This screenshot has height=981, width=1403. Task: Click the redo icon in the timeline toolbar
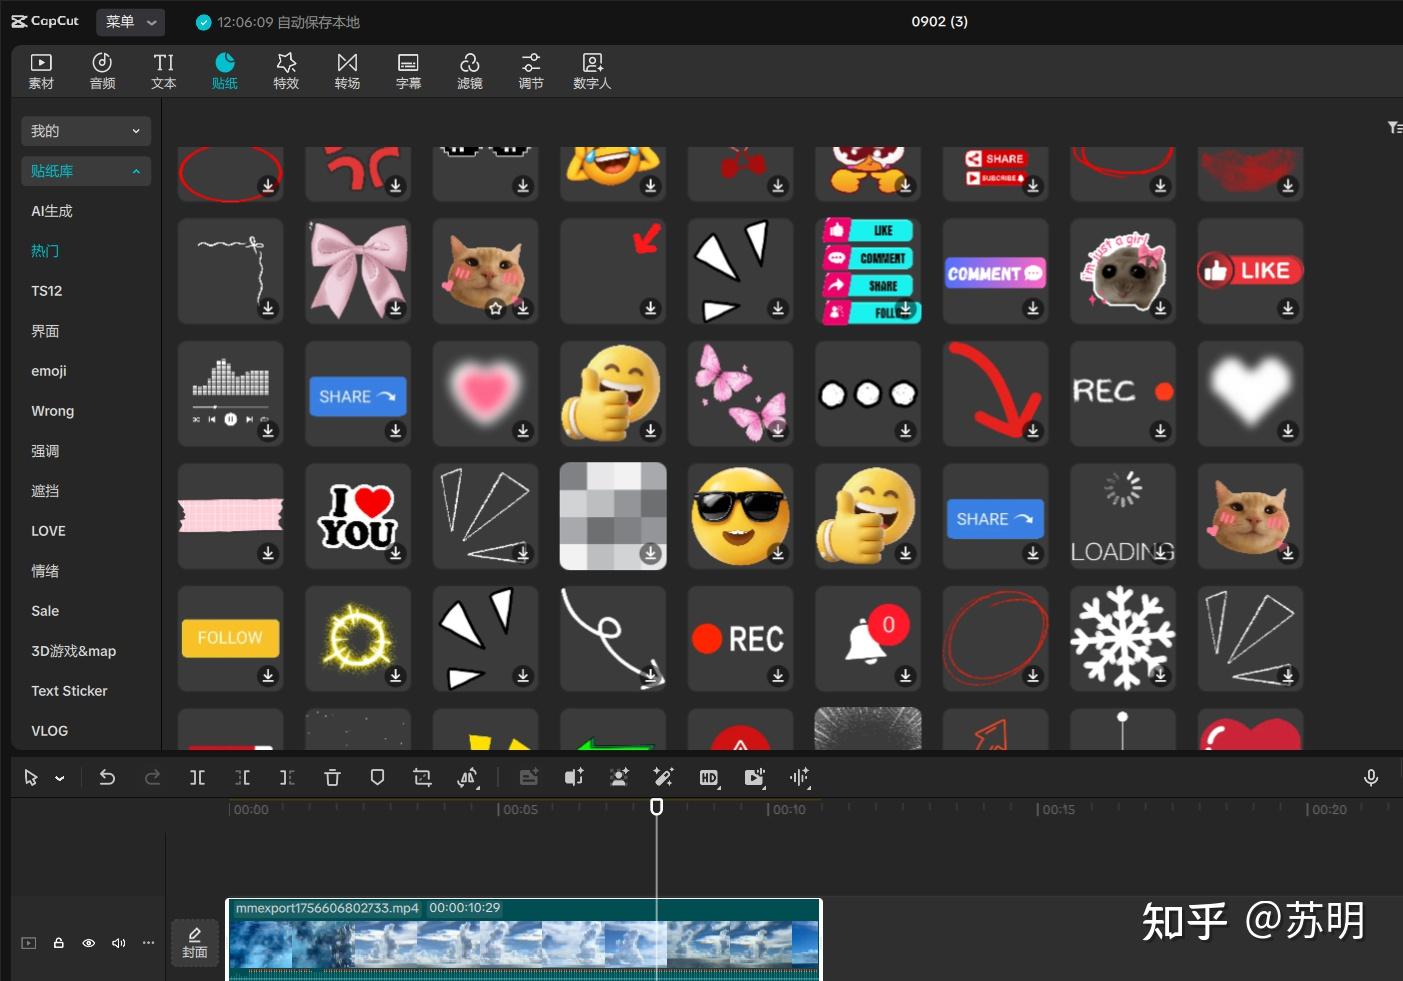click(x=151, y=777)
